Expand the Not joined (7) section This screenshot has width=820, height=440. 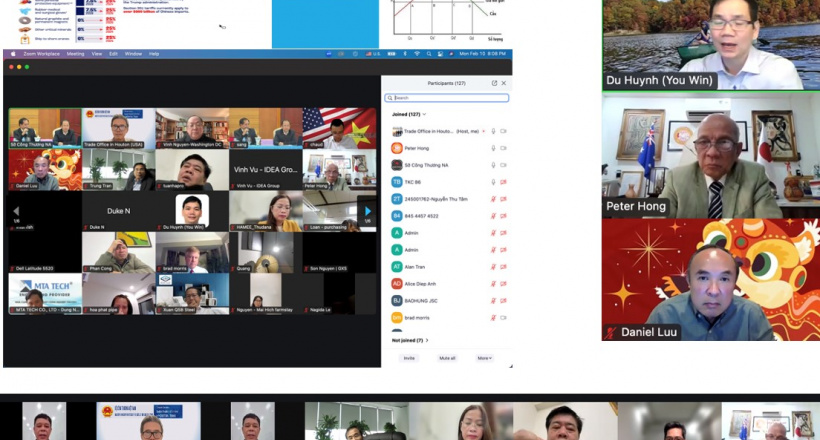[427, 340]
